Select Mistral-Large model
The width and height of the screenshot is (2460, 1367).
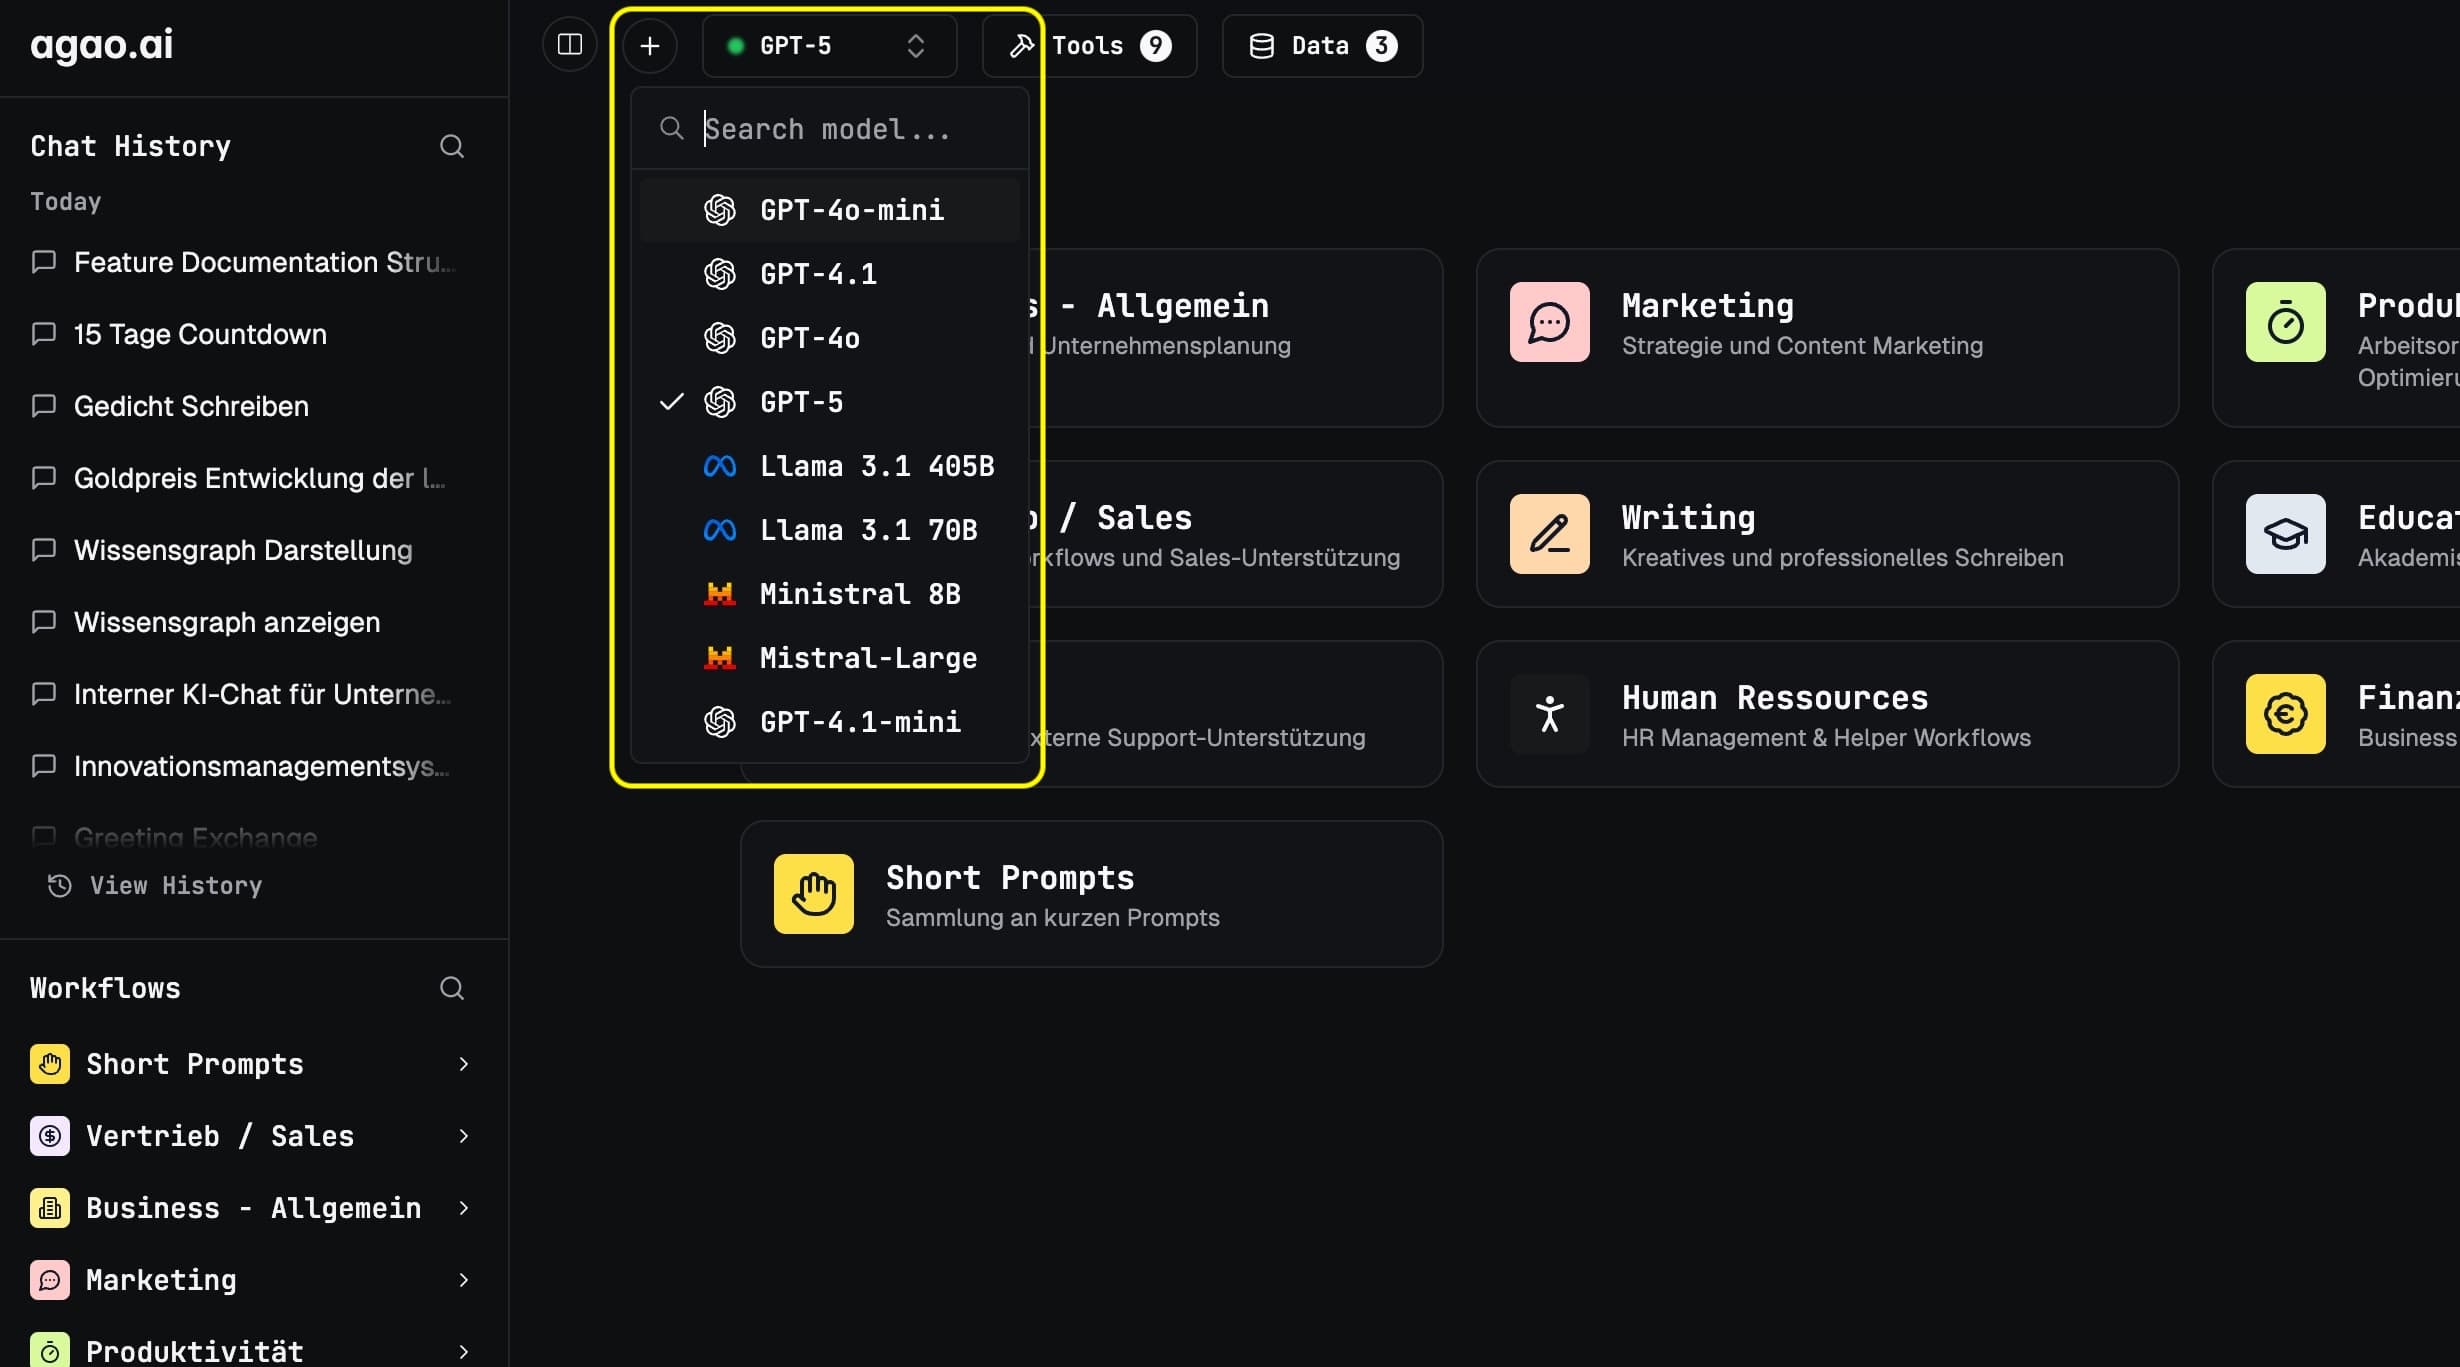[x=829, y=658]
